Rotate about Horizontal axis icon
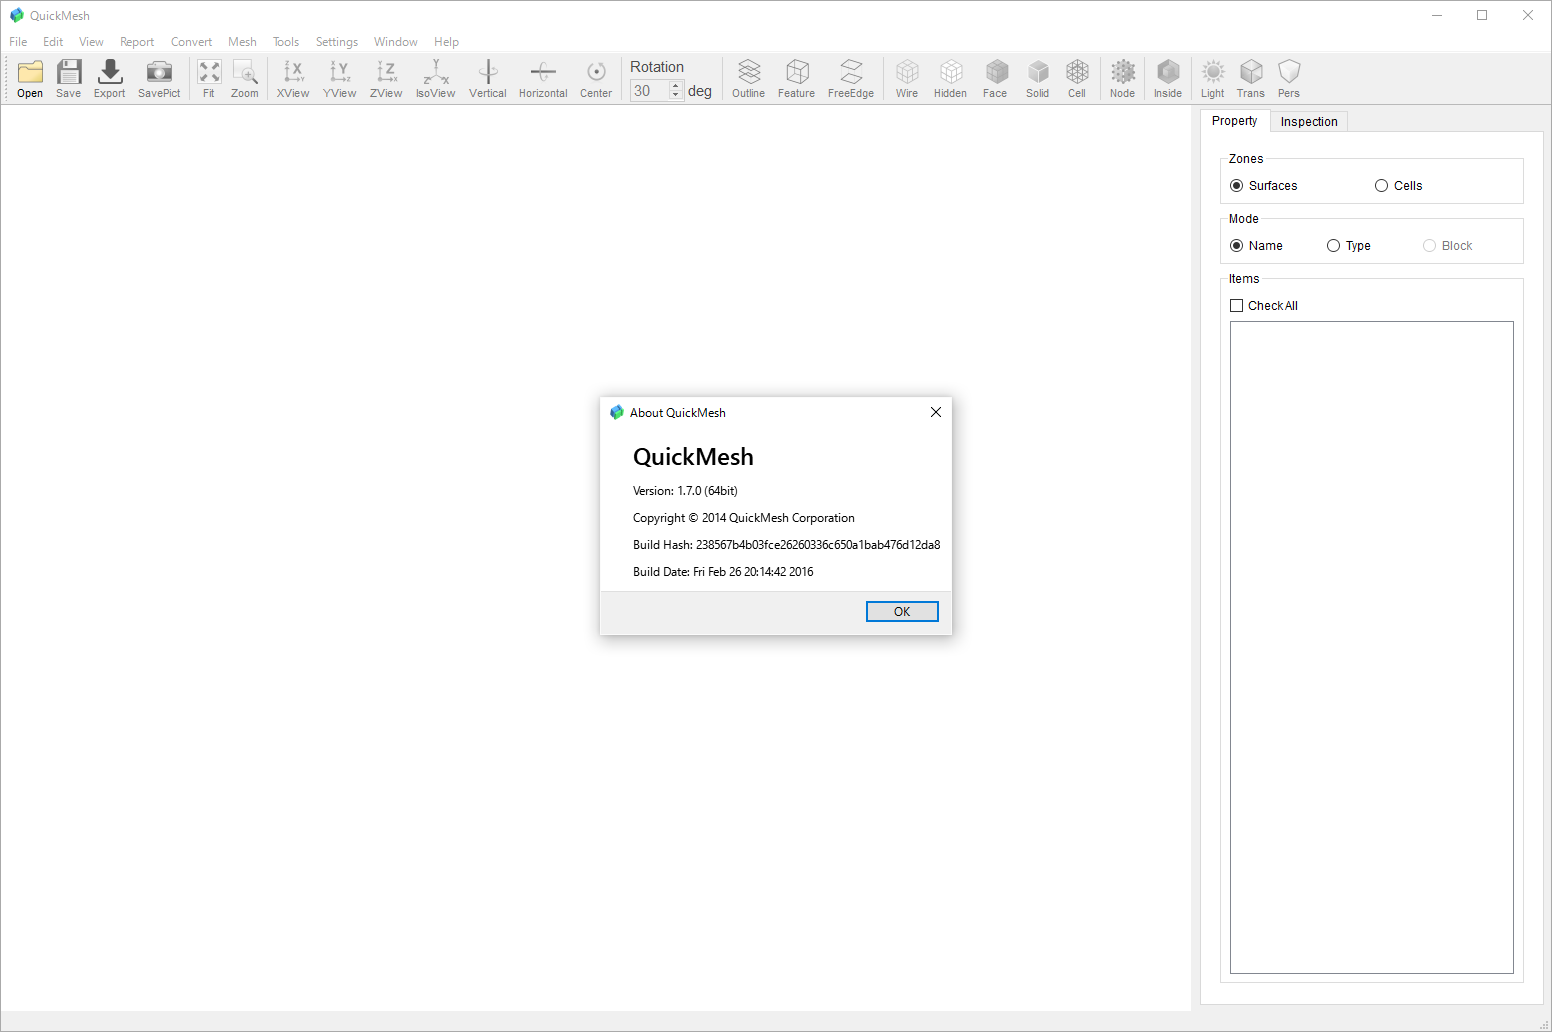Image resolution: width=1552 pixels, height=1032 pixels. (x=543, y=79)
